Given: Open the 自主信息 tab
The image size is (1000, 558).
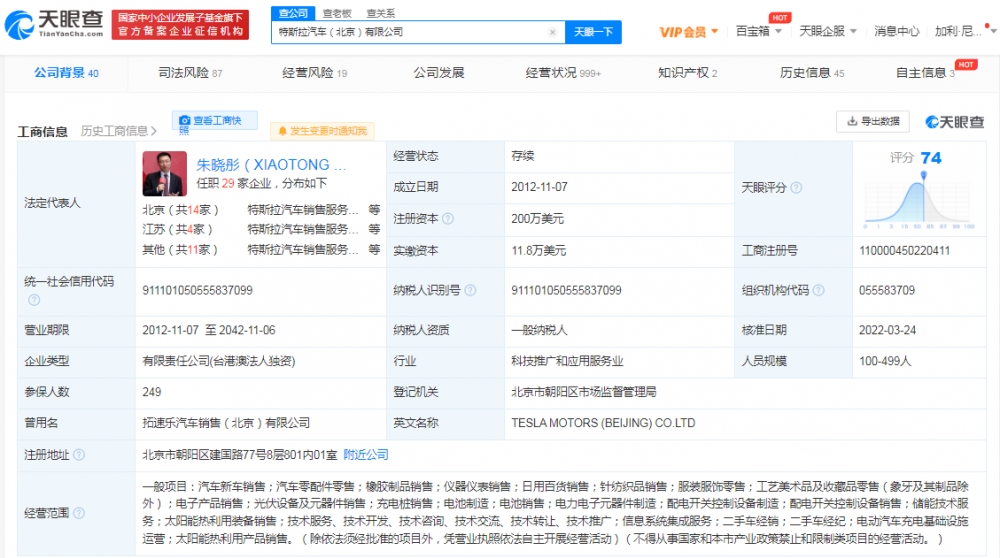Looking at the screenshot, I should click(x=925, y=73).
